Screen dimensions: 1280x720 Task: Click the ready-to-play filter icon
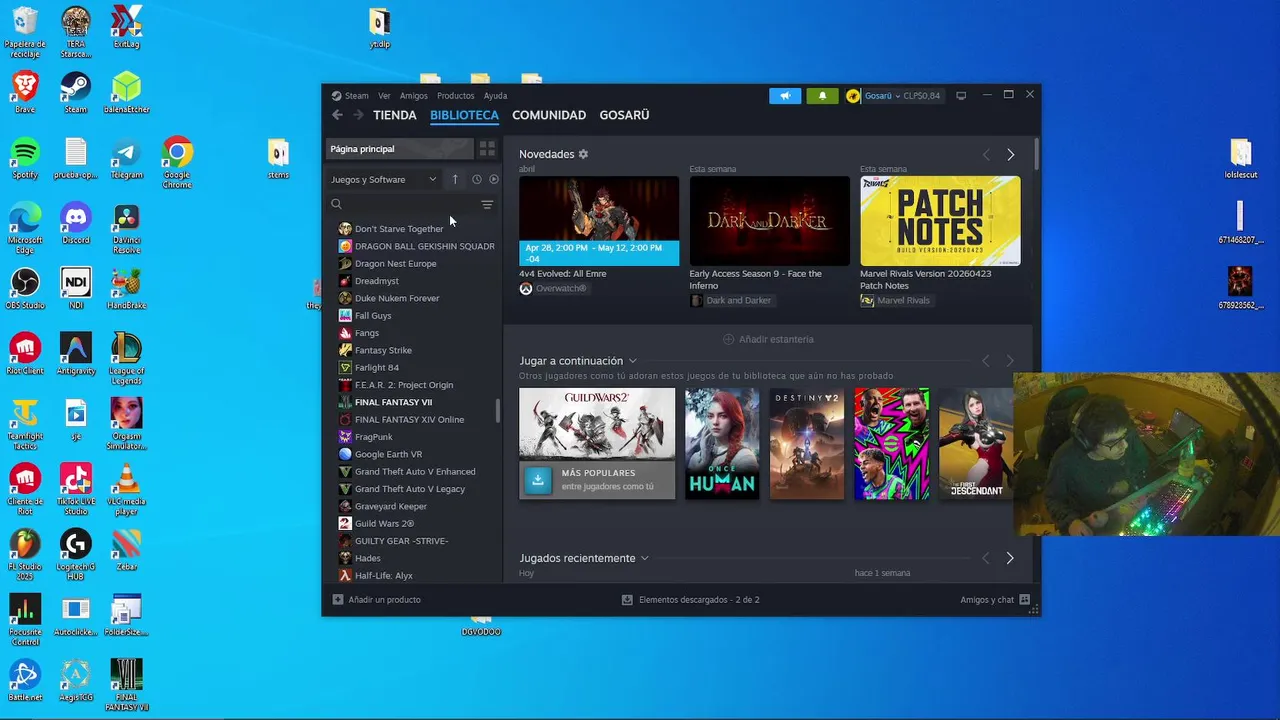[x=493, y=179]
